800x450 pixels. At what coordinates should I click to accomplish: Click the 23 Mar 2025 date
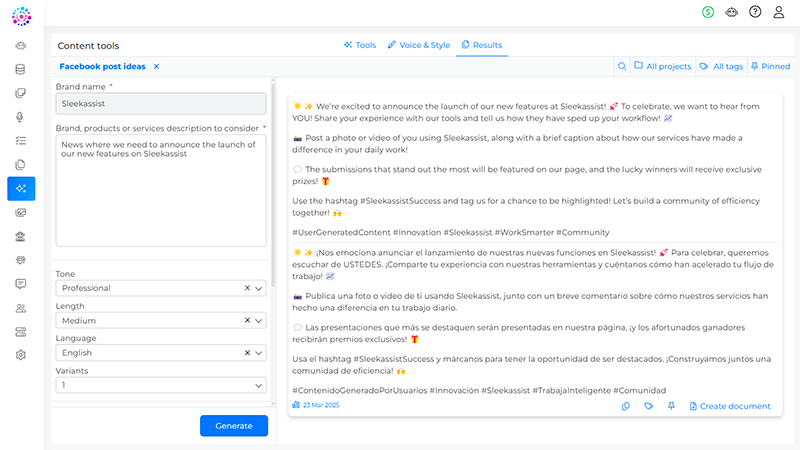coord(321,405)
